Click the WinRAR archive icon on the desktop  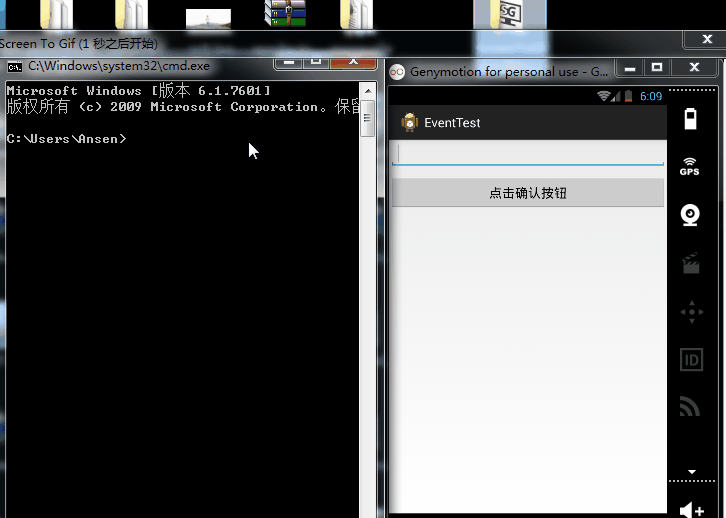[x=285, y=13]
